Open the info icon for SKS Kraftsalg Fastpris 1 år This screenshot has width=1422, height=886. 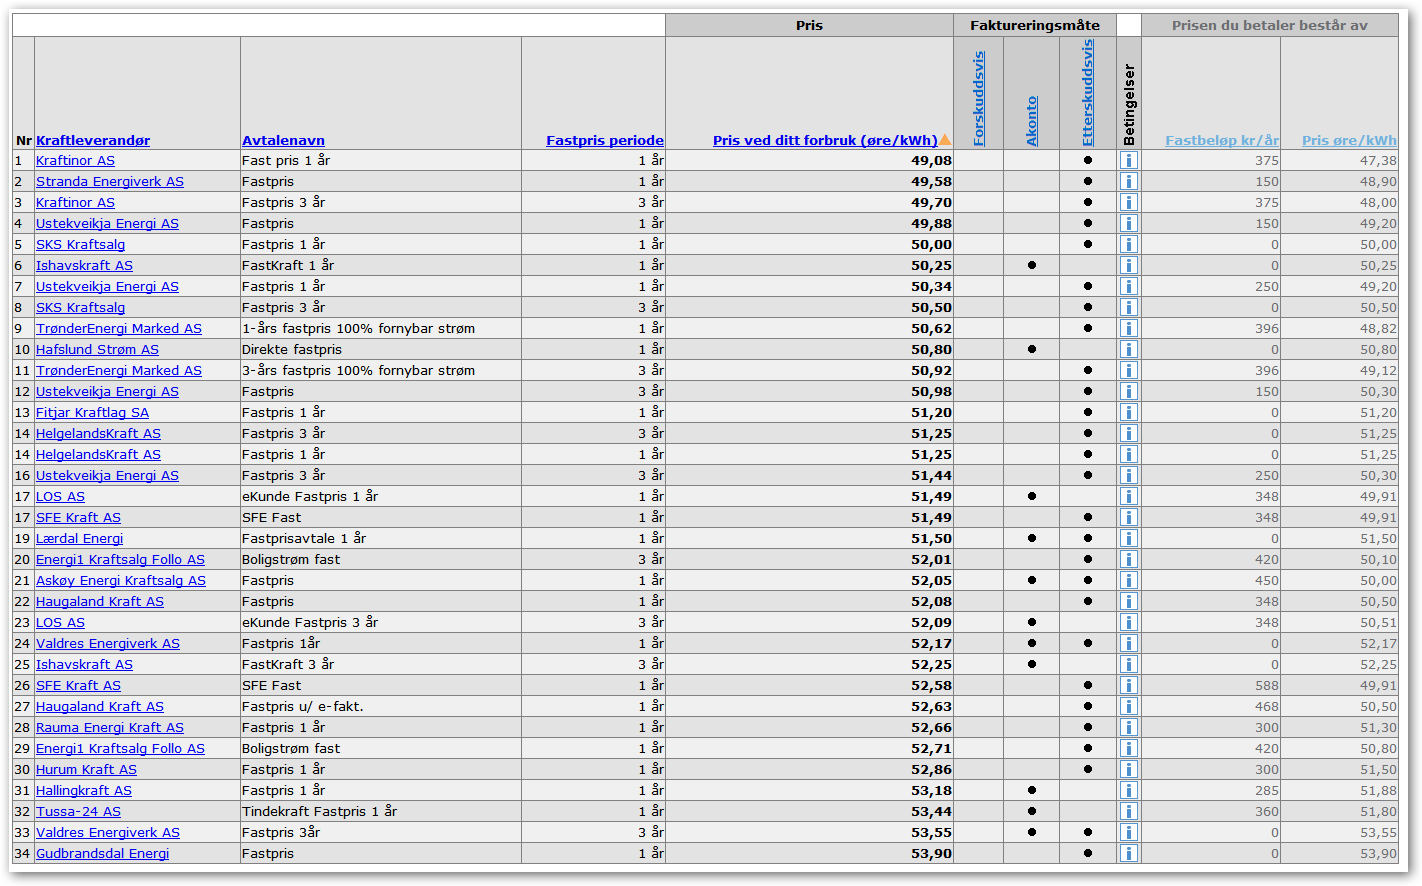1128,244
